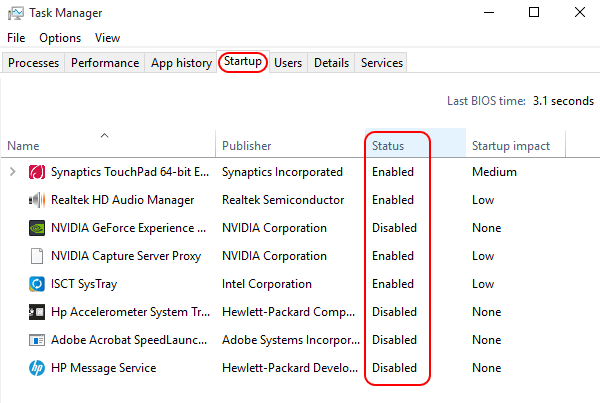Click the NVIDIA GeForce Experience green icon
The width and height of the screenshot is (600, 403).
click(37, 228)
